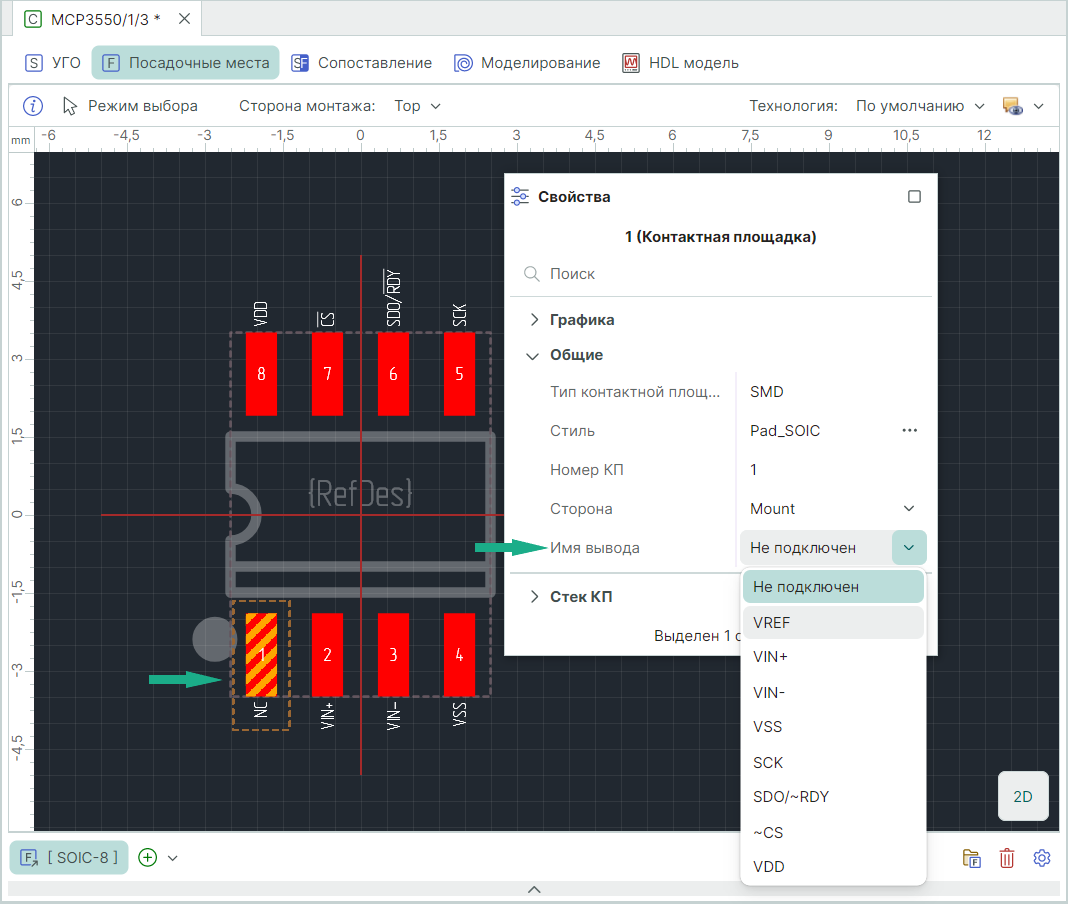
Task: Select pad number 5 on the footprint
Action: [x=459, y=374]
